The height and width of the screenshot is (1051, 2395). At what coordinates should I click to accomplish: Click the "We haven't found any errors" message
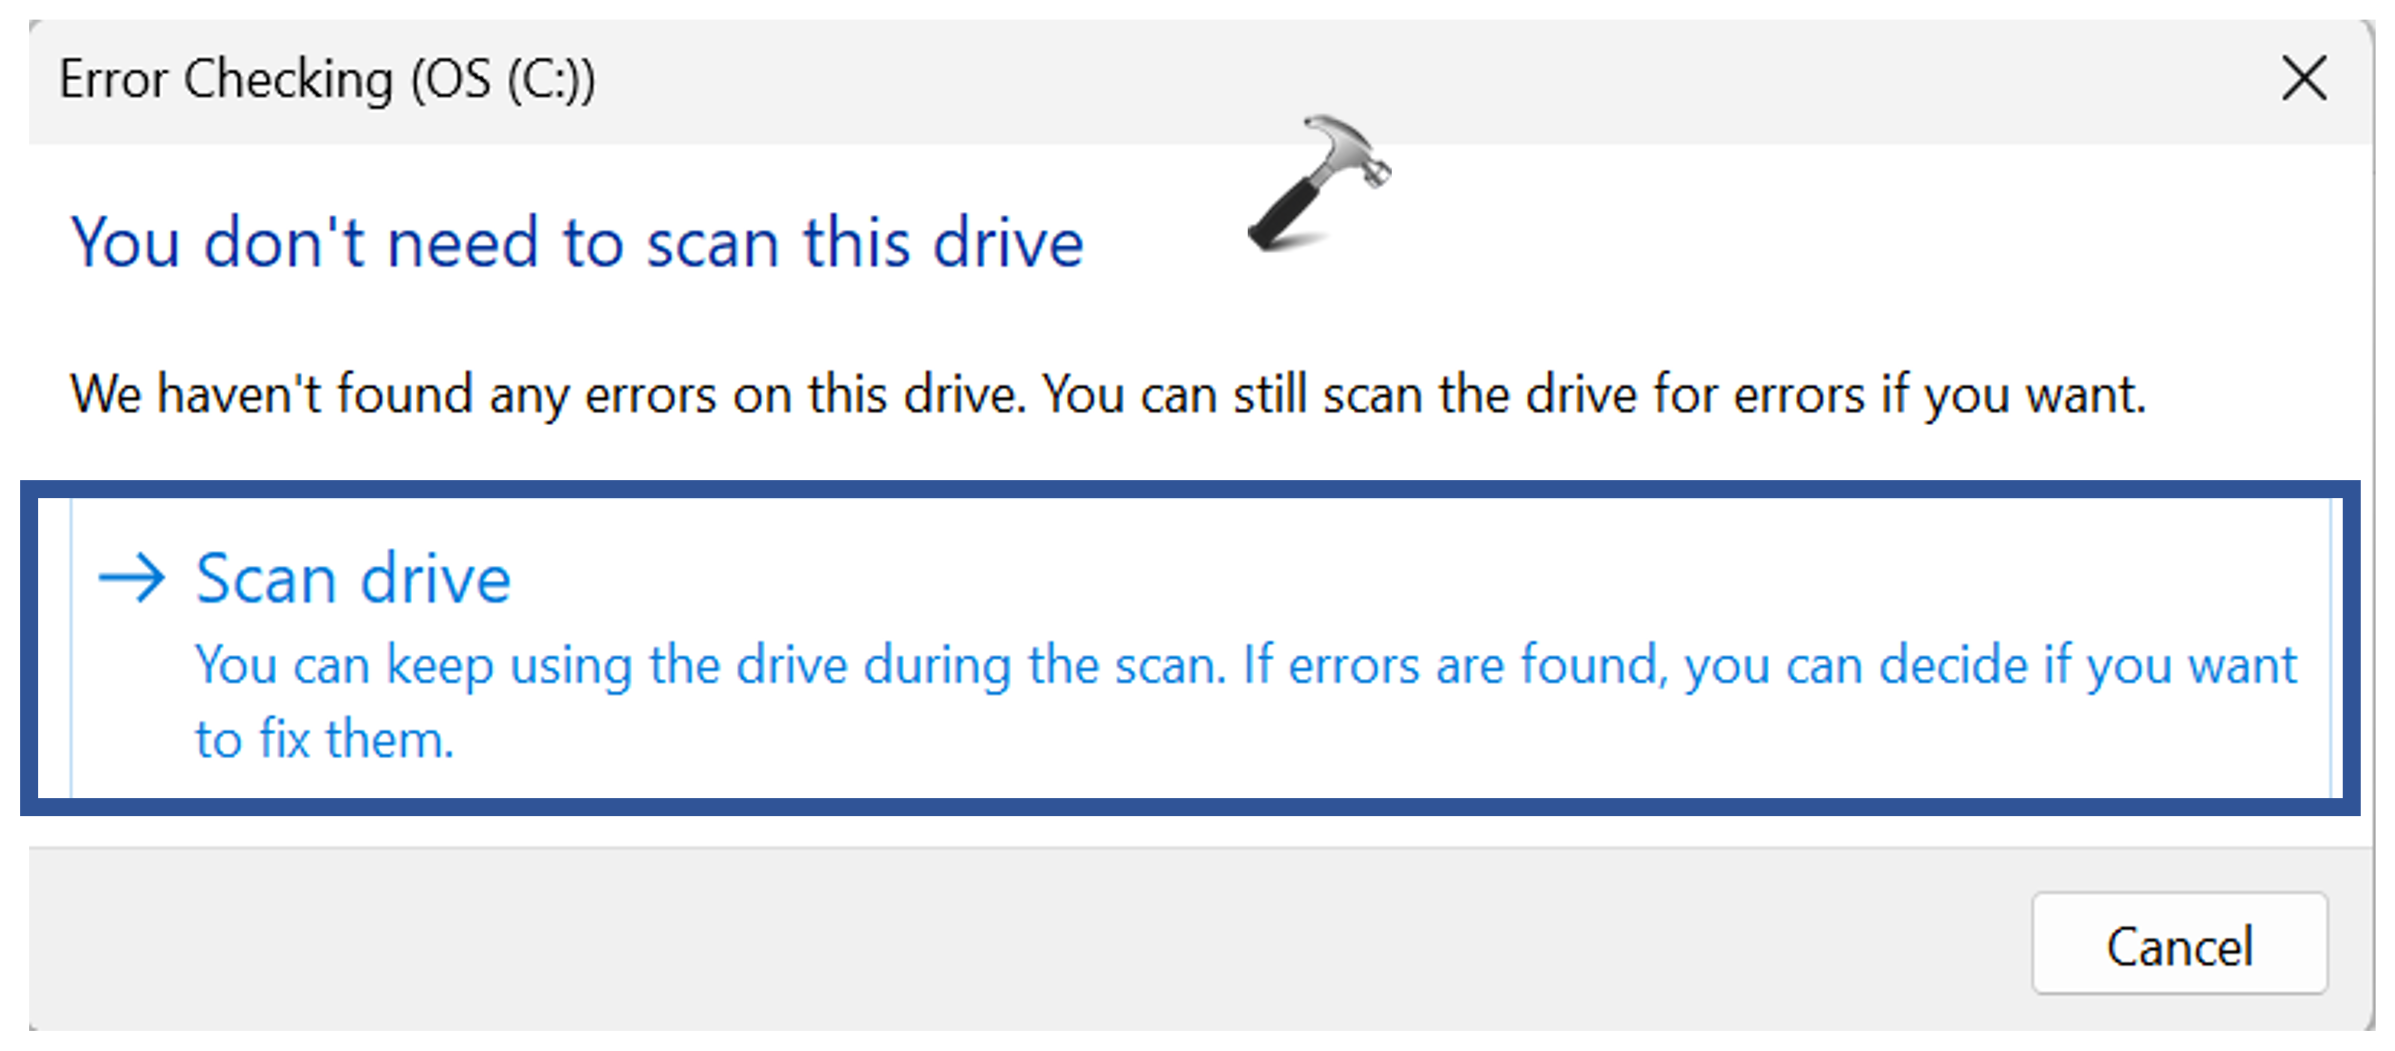[x=548, y=394]
